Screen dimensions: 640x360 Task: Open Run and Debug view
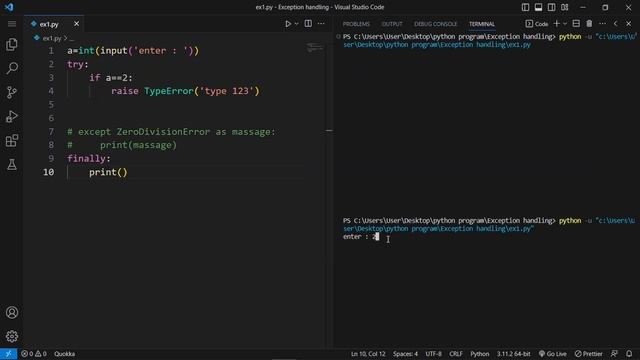point(12,116)
